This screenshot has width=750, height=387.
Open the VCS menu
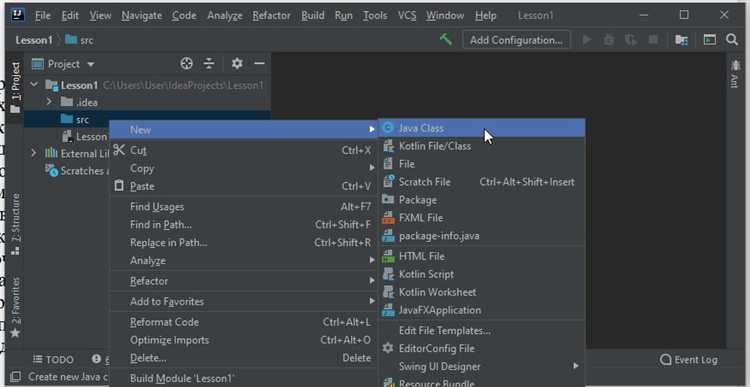click(x=407, y=16)
